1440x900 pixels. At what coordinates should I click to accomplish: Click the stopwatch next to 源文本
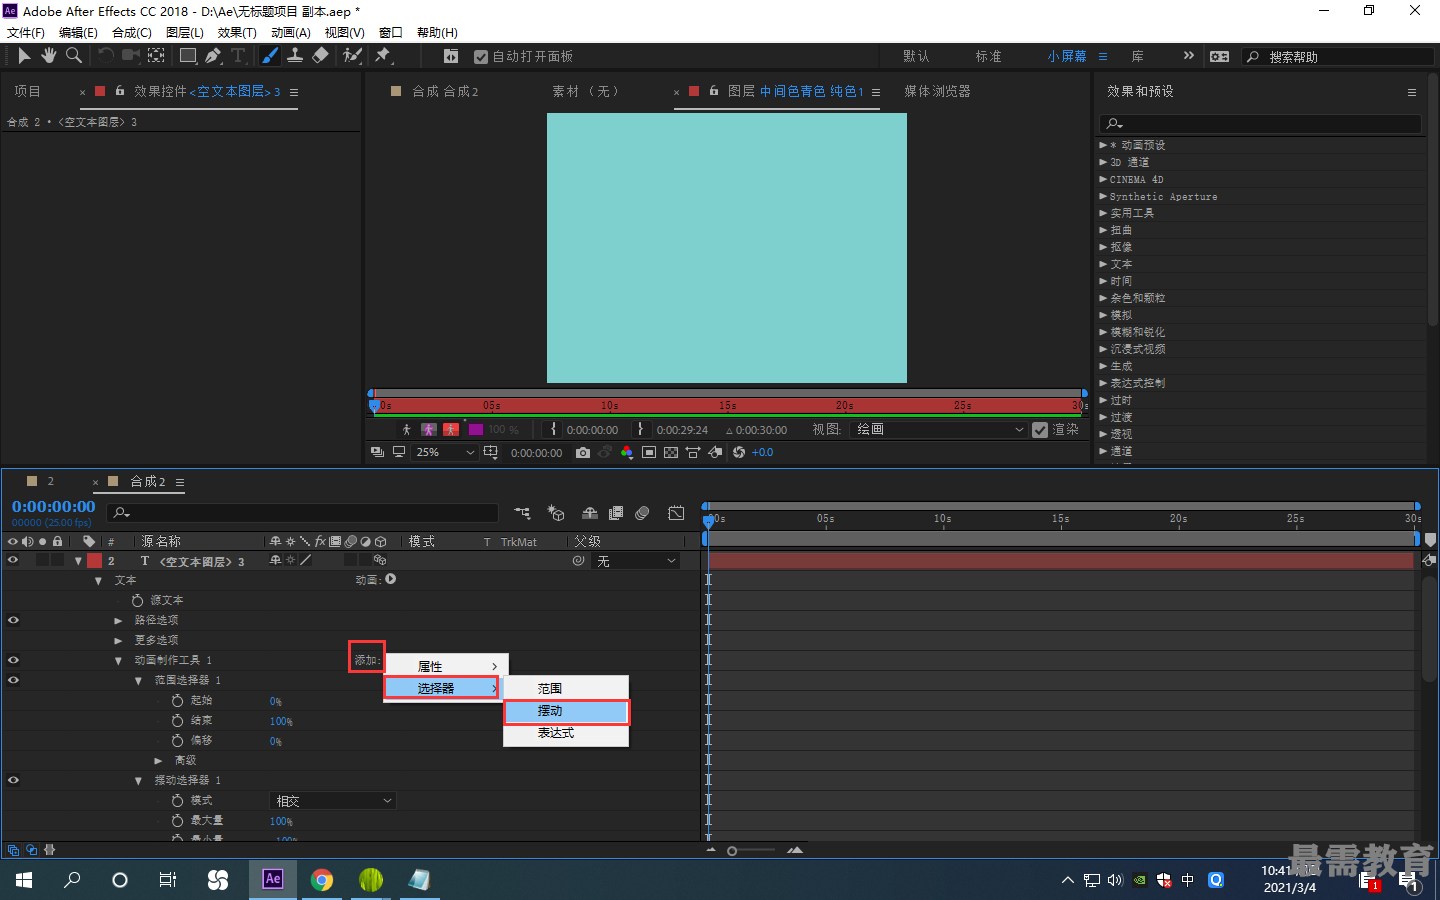point(138,600)
